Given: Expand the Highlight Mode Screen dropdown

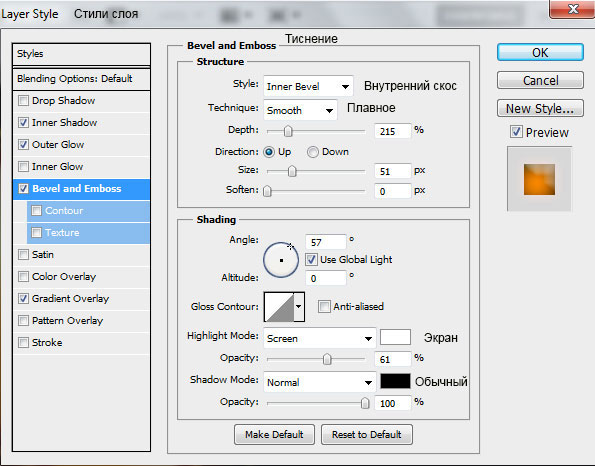Looking at the screenshot, I should coord(320,338).
